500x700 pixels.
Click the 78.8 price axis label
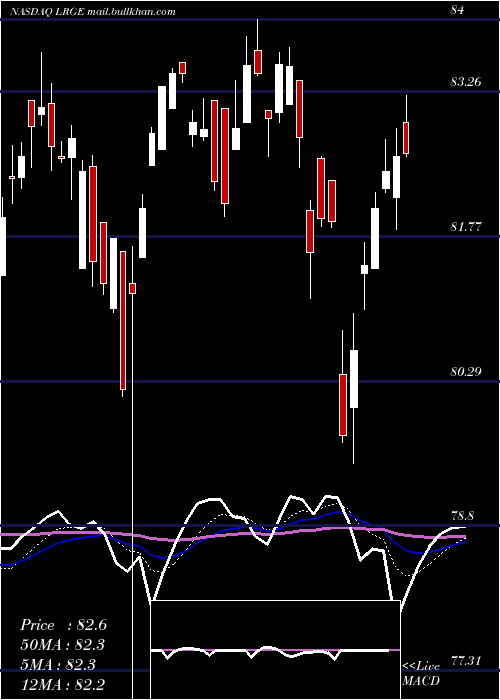click(x=462, y=516)
